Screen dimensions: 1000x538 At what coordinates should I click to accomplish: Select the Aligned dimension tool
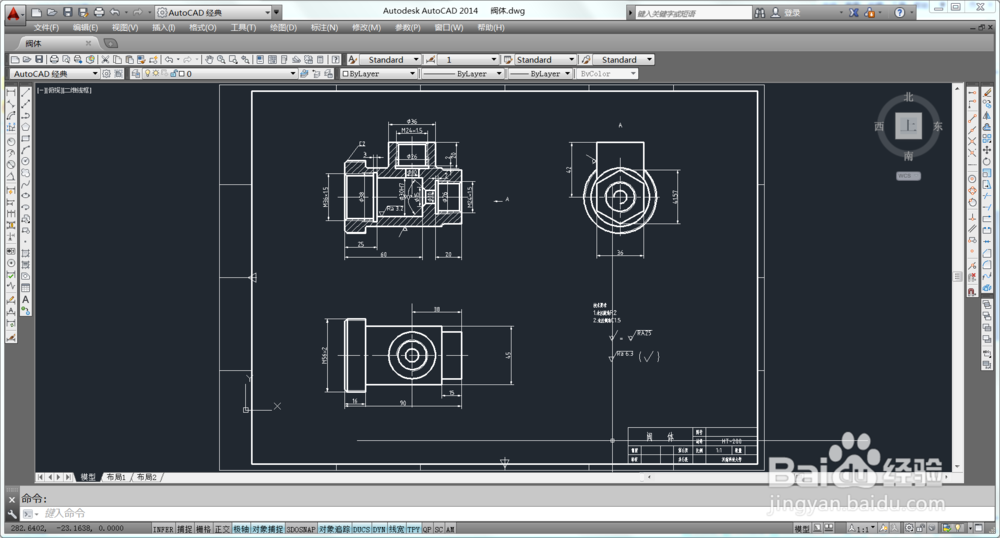click(x=11, y=104)
